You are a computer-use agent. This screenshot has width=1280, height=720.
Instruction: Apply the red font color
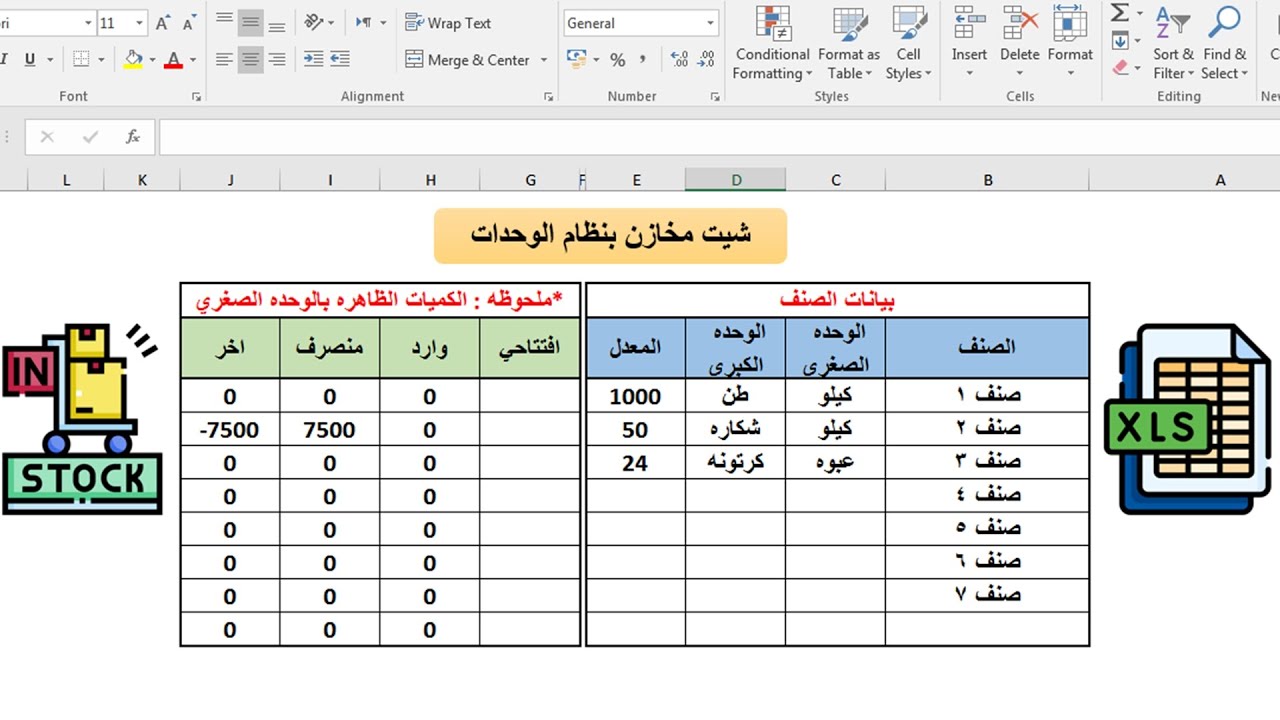pos(174,60)
